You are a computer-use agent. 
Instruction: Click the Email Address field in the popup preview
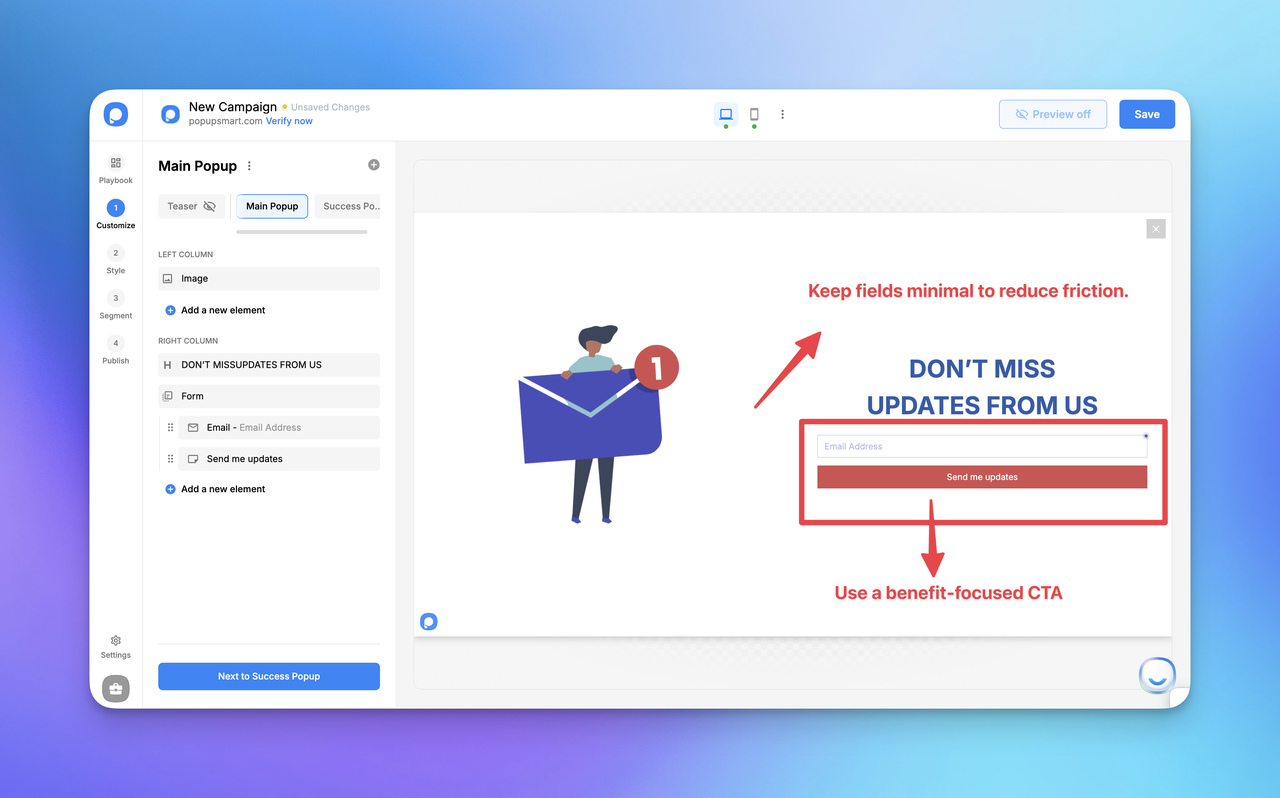(x=981, y=446)
